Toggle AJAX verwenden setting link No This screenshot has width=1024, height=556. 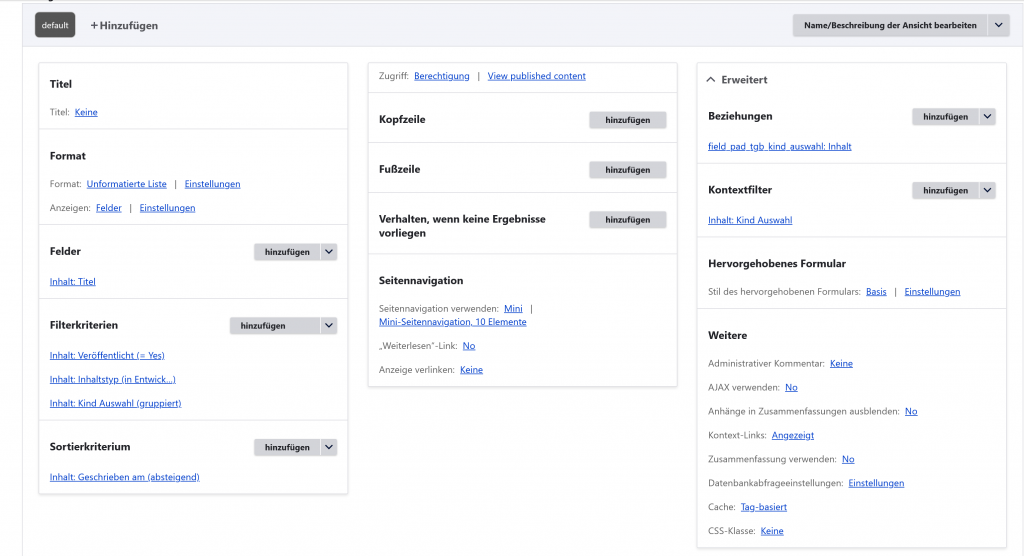791,387
